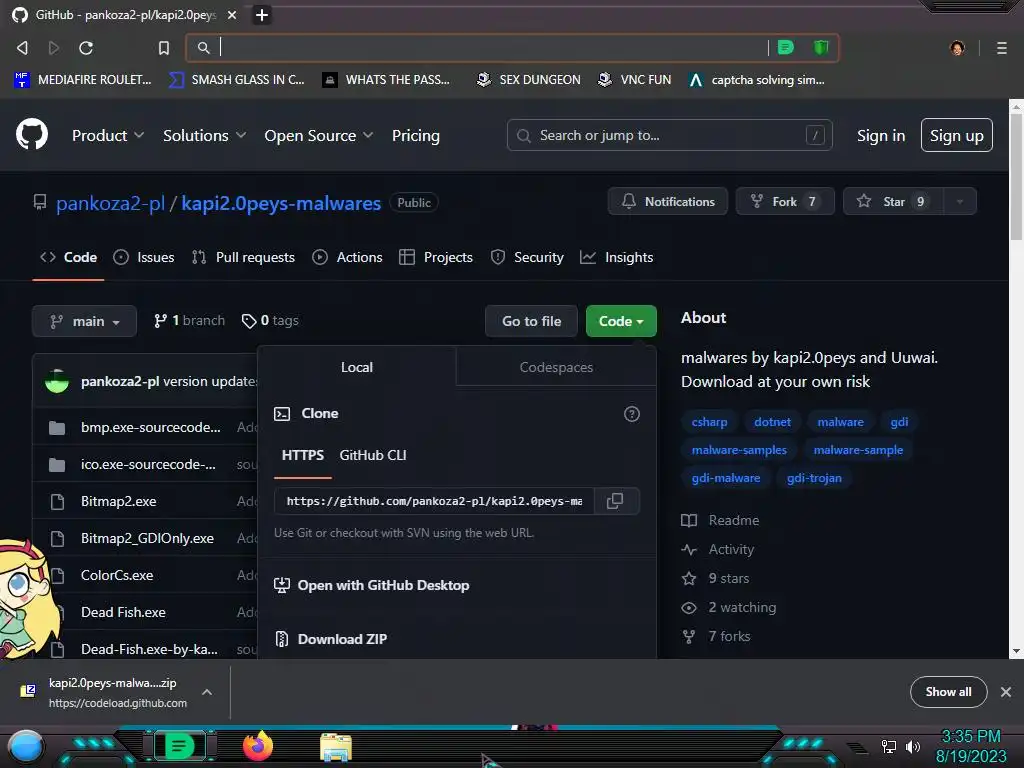
Task: Click the green shield icon in address bar
Action: [x=820, y=47]
